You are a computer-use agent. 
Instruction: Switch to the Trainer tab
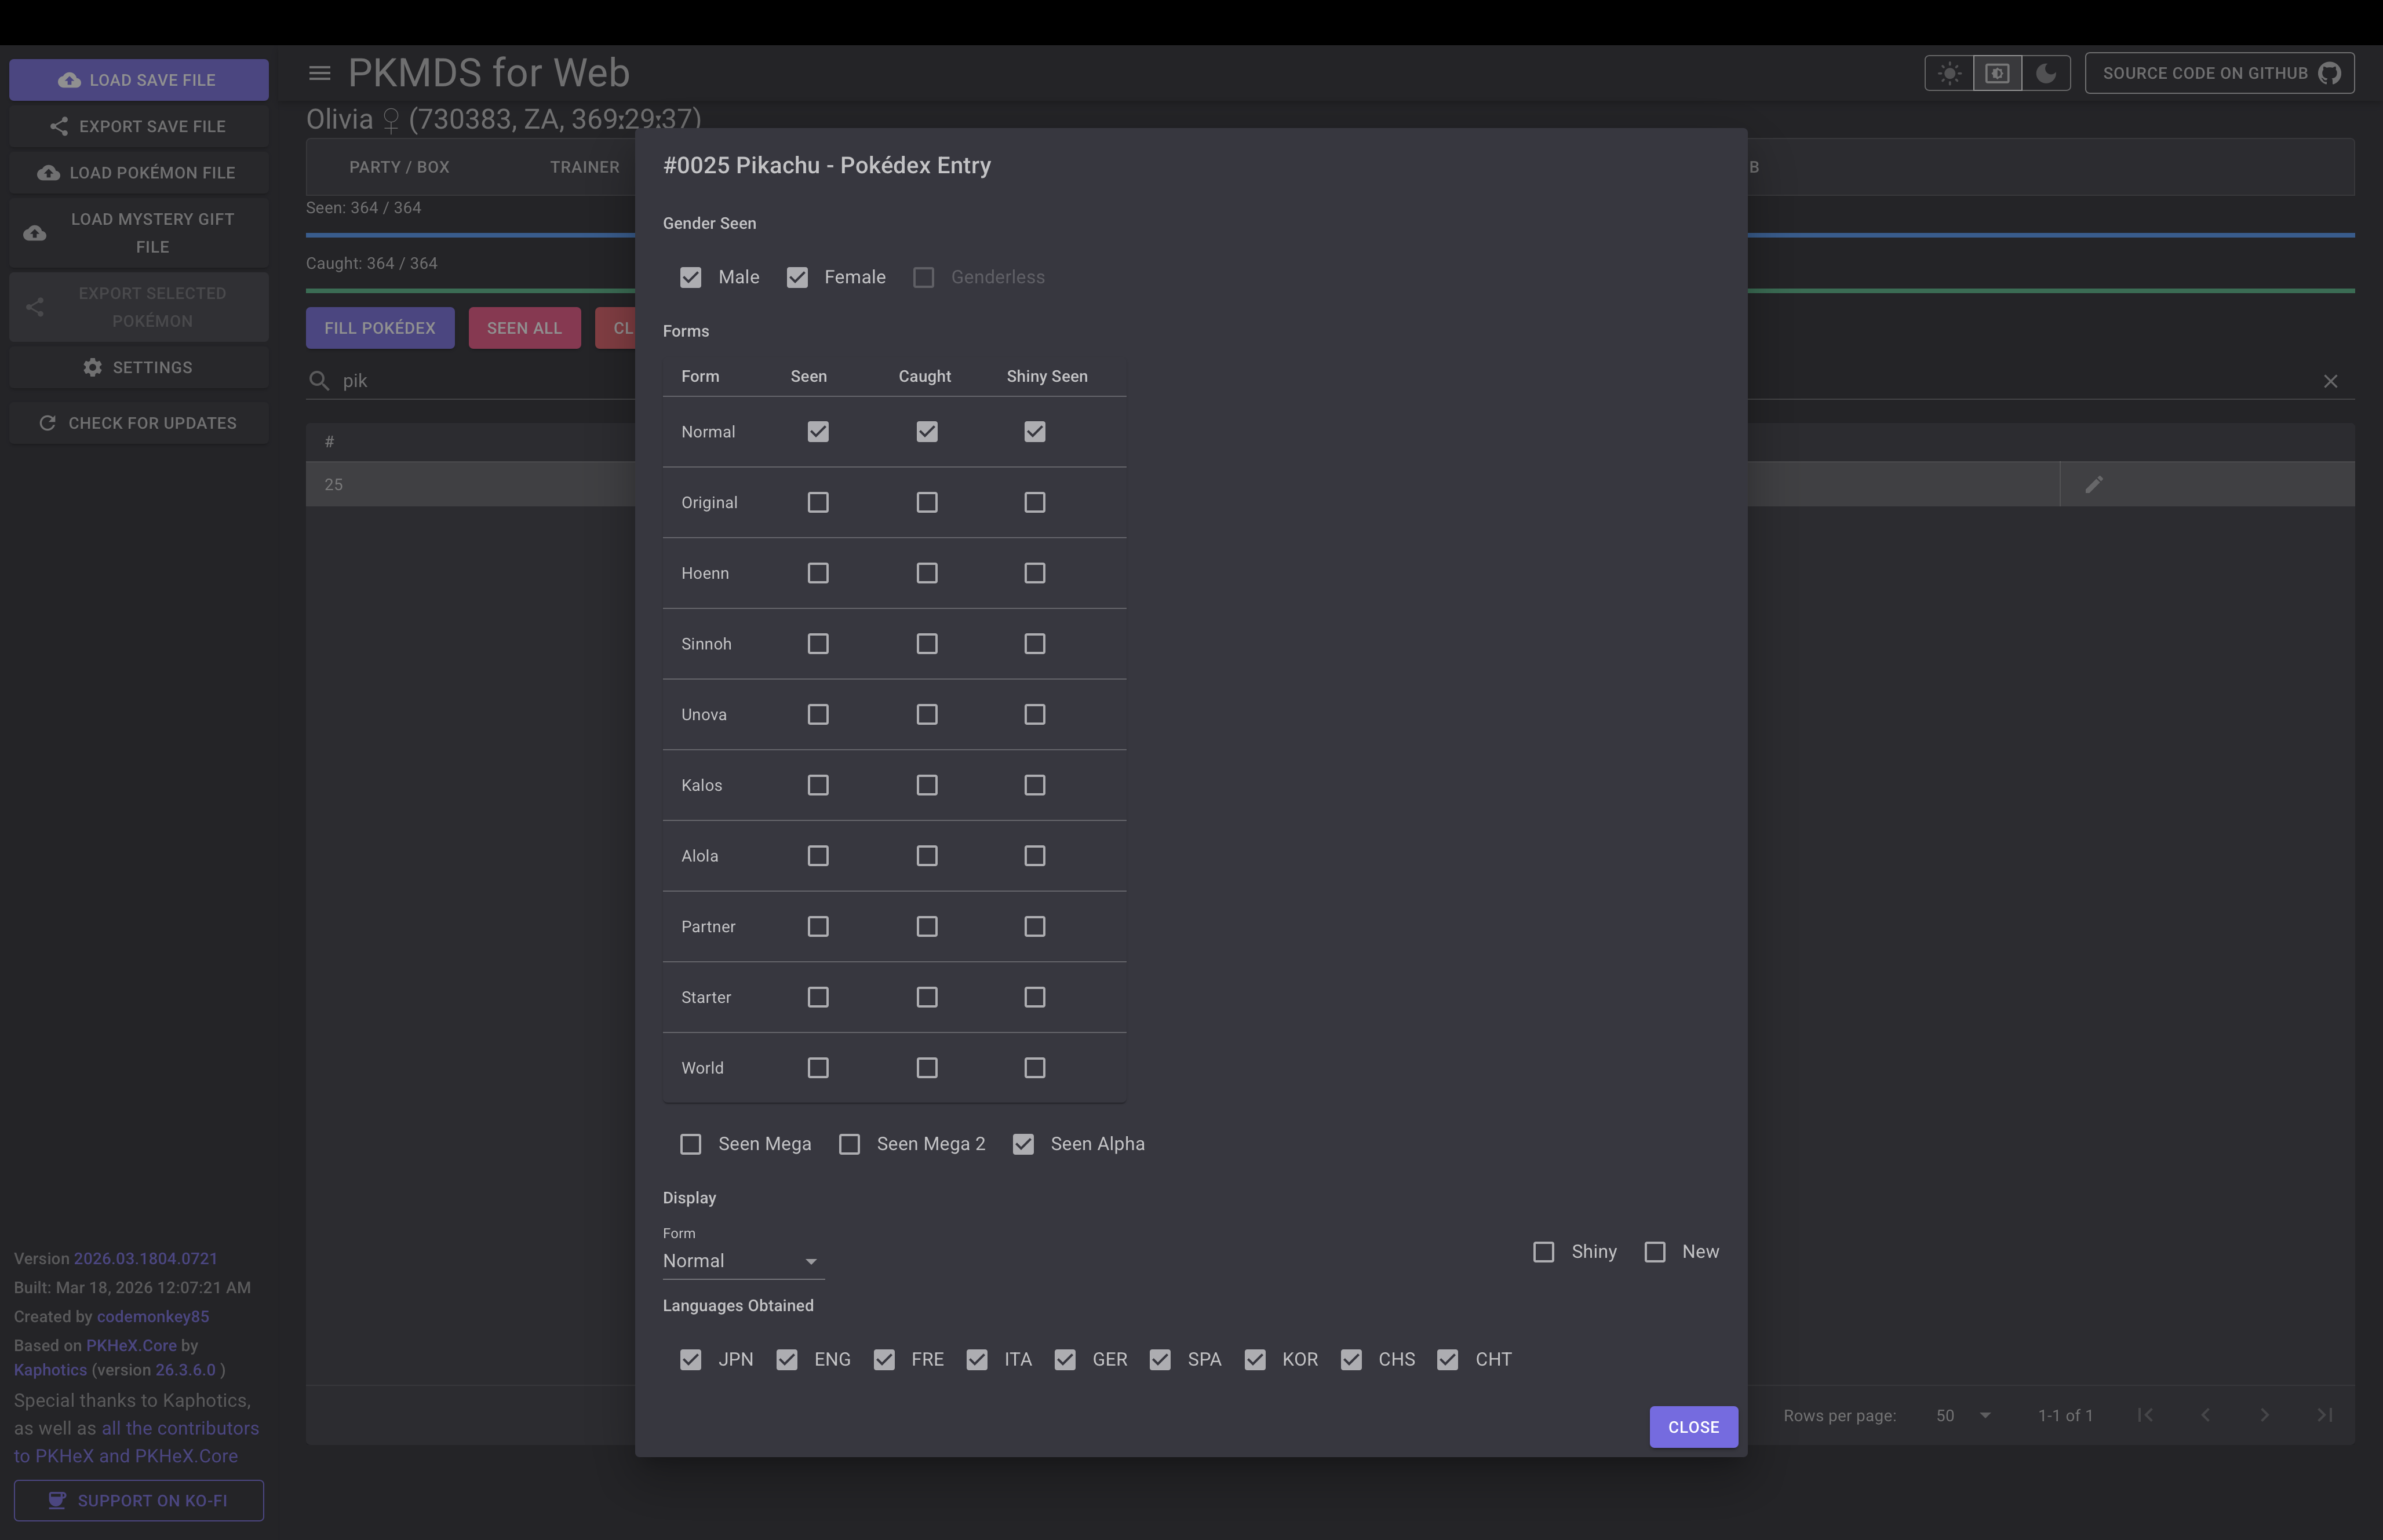coord(584,167)
